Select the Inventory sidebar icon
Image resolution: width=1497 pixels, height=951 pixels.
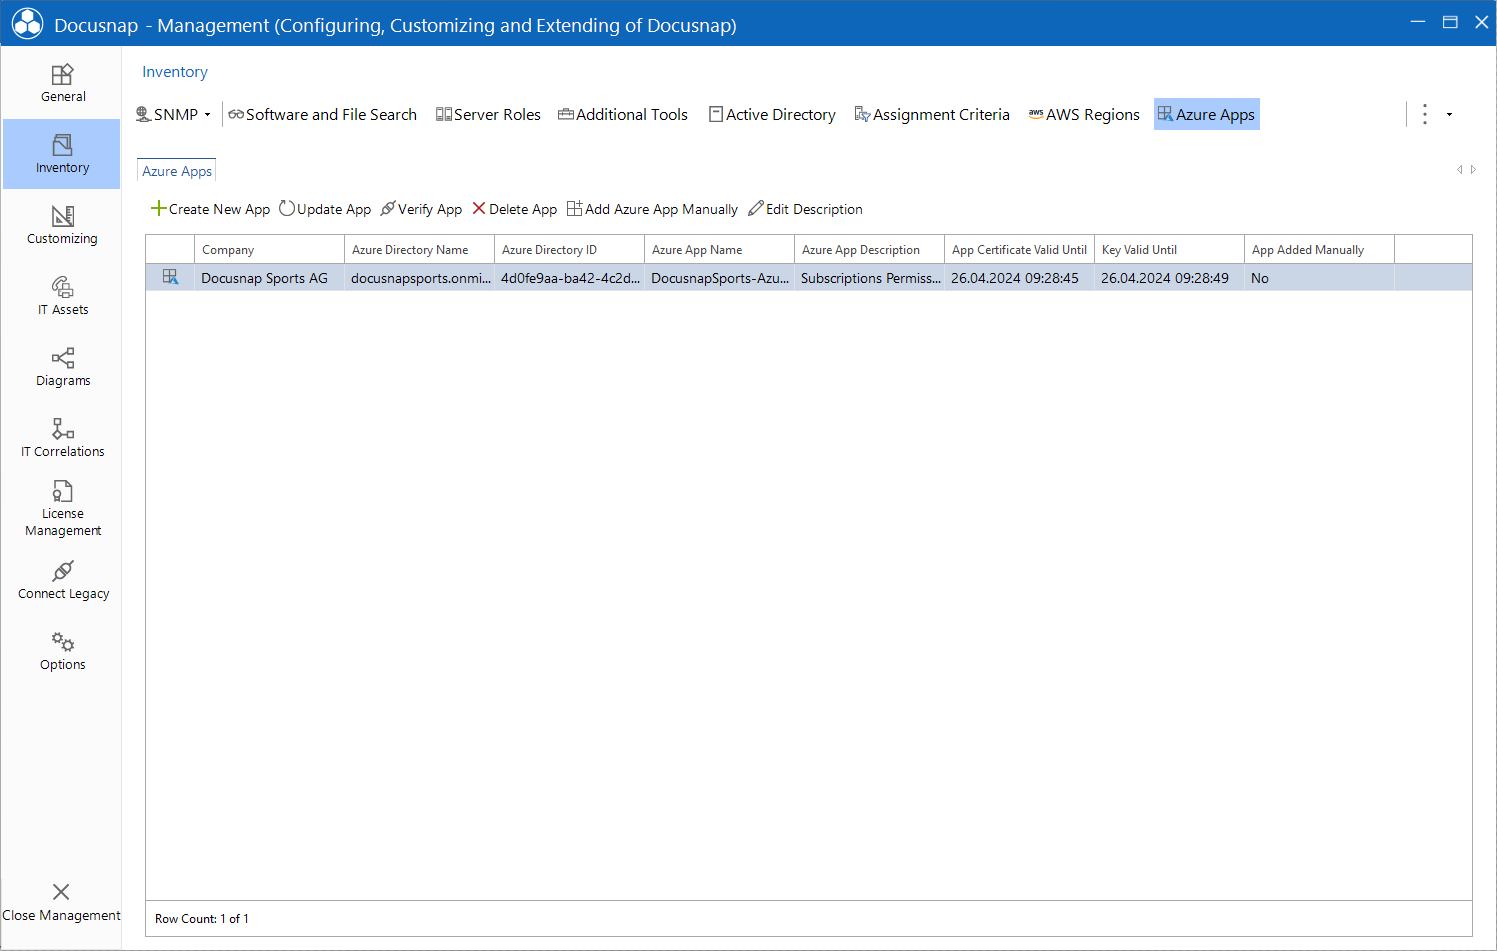pos(62,145)
